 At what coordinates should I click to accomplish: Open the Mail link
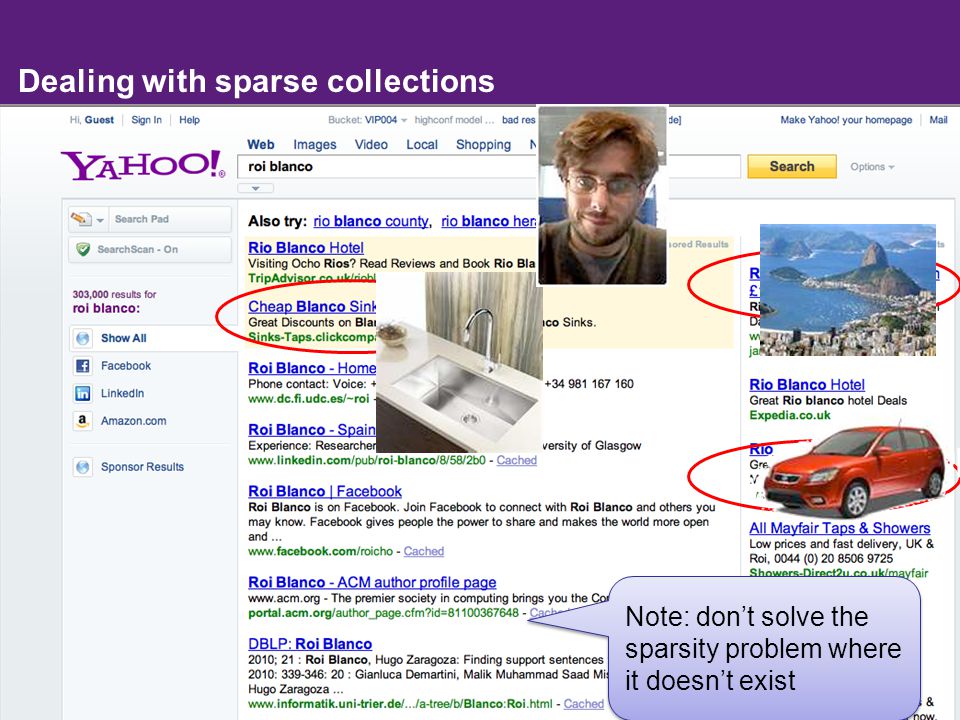tap(938, 120)
